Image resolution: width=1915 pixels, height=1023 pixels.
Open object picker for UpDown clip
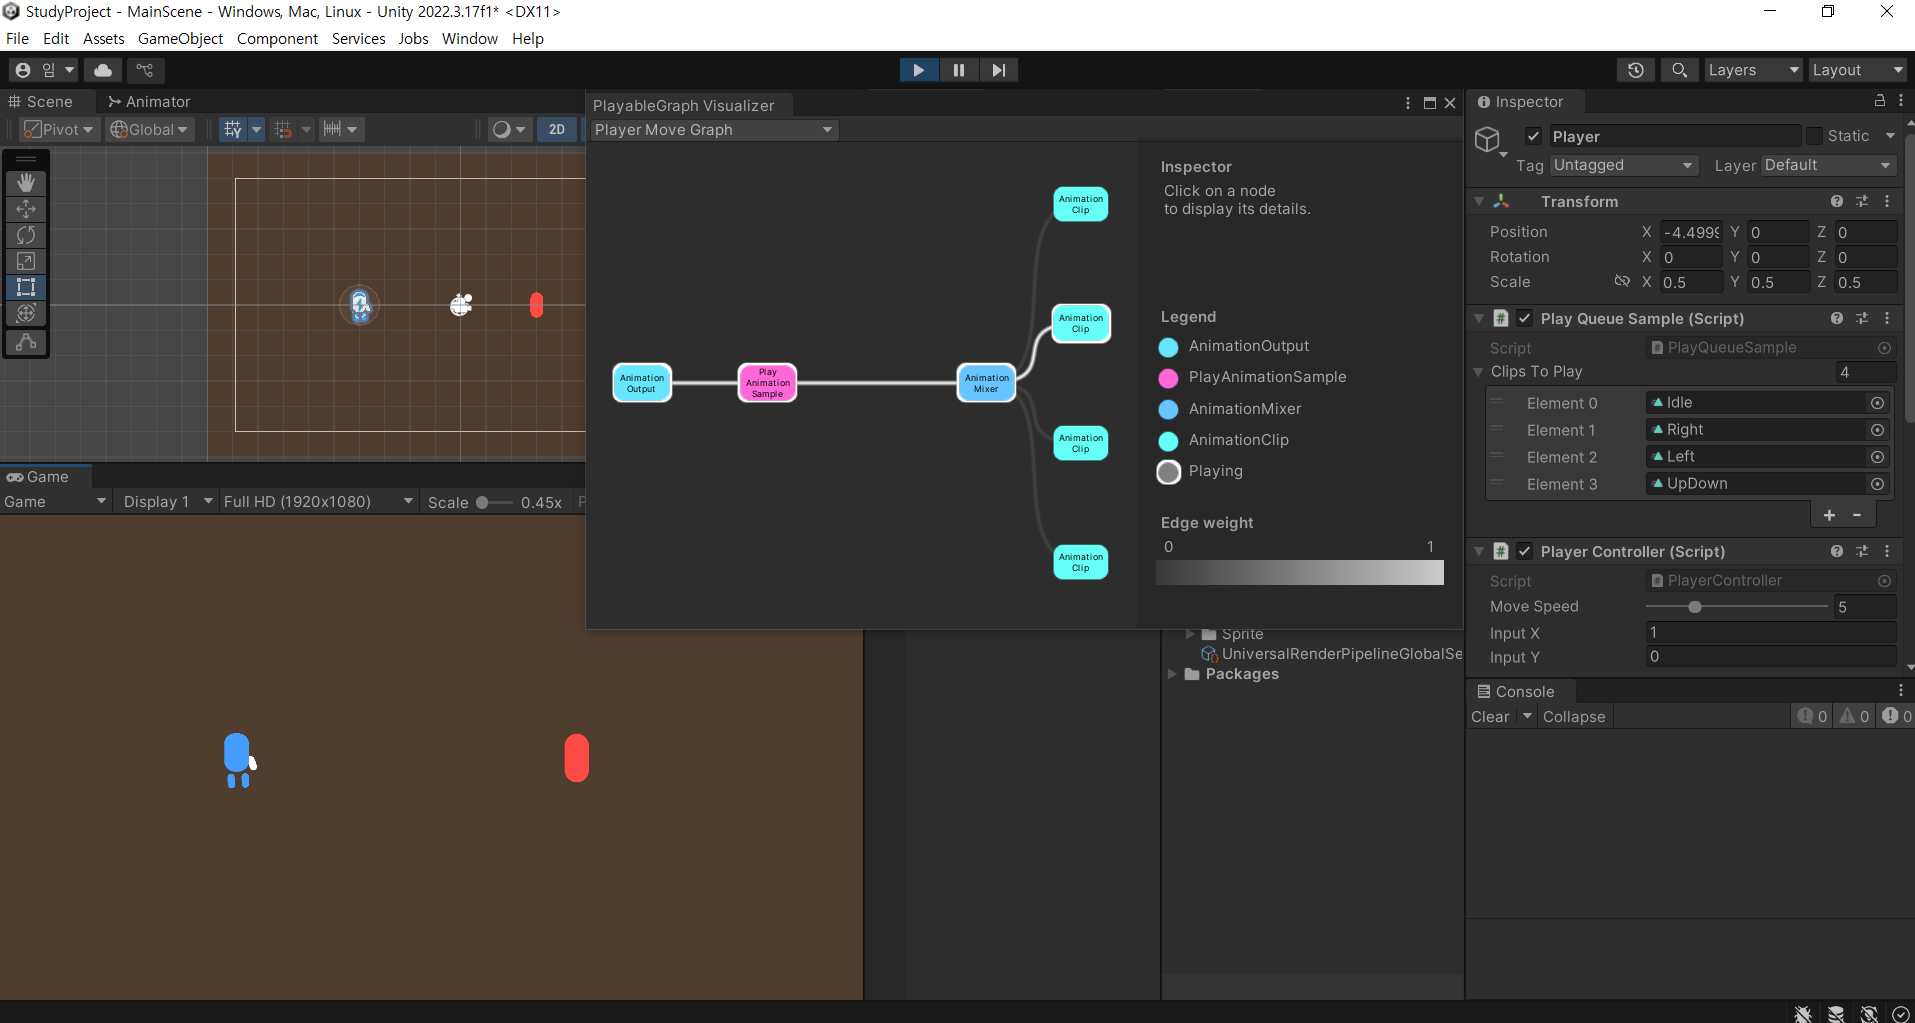point(1878,484)
